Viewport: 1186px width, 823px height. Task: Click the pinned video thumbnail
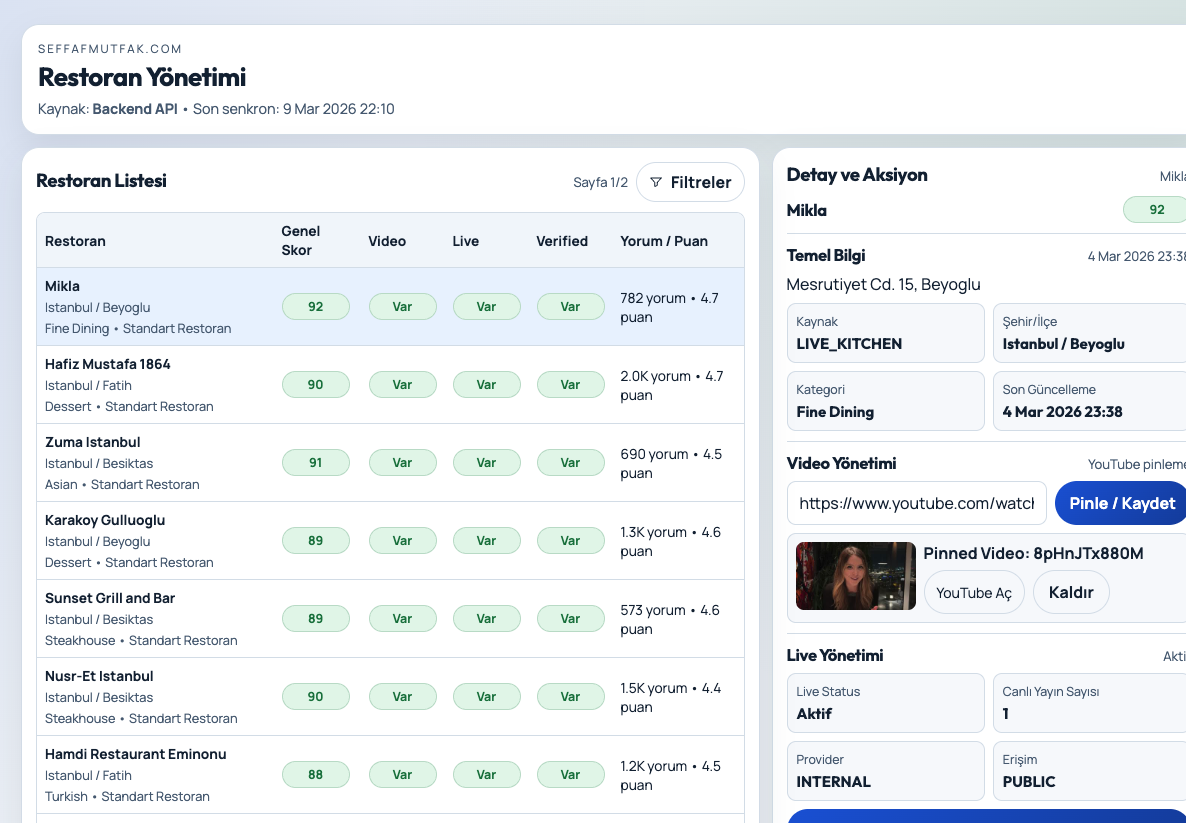(855, 576)
